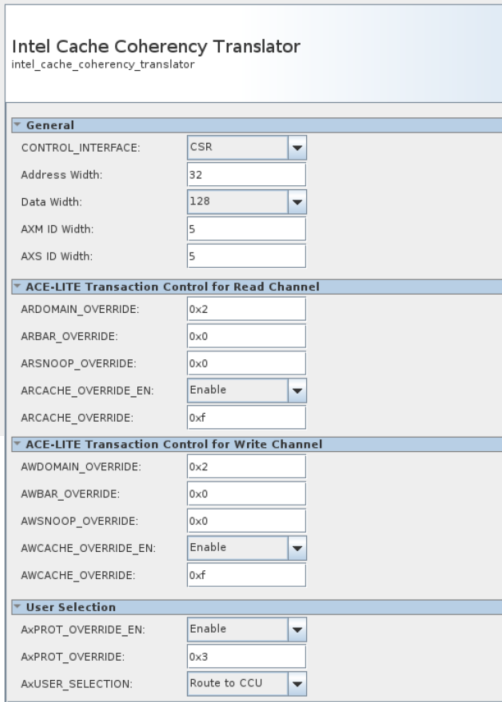The height and width of the screenshot is (702, 502).
Task: Click the Address Width field
Action: [246, 175]
